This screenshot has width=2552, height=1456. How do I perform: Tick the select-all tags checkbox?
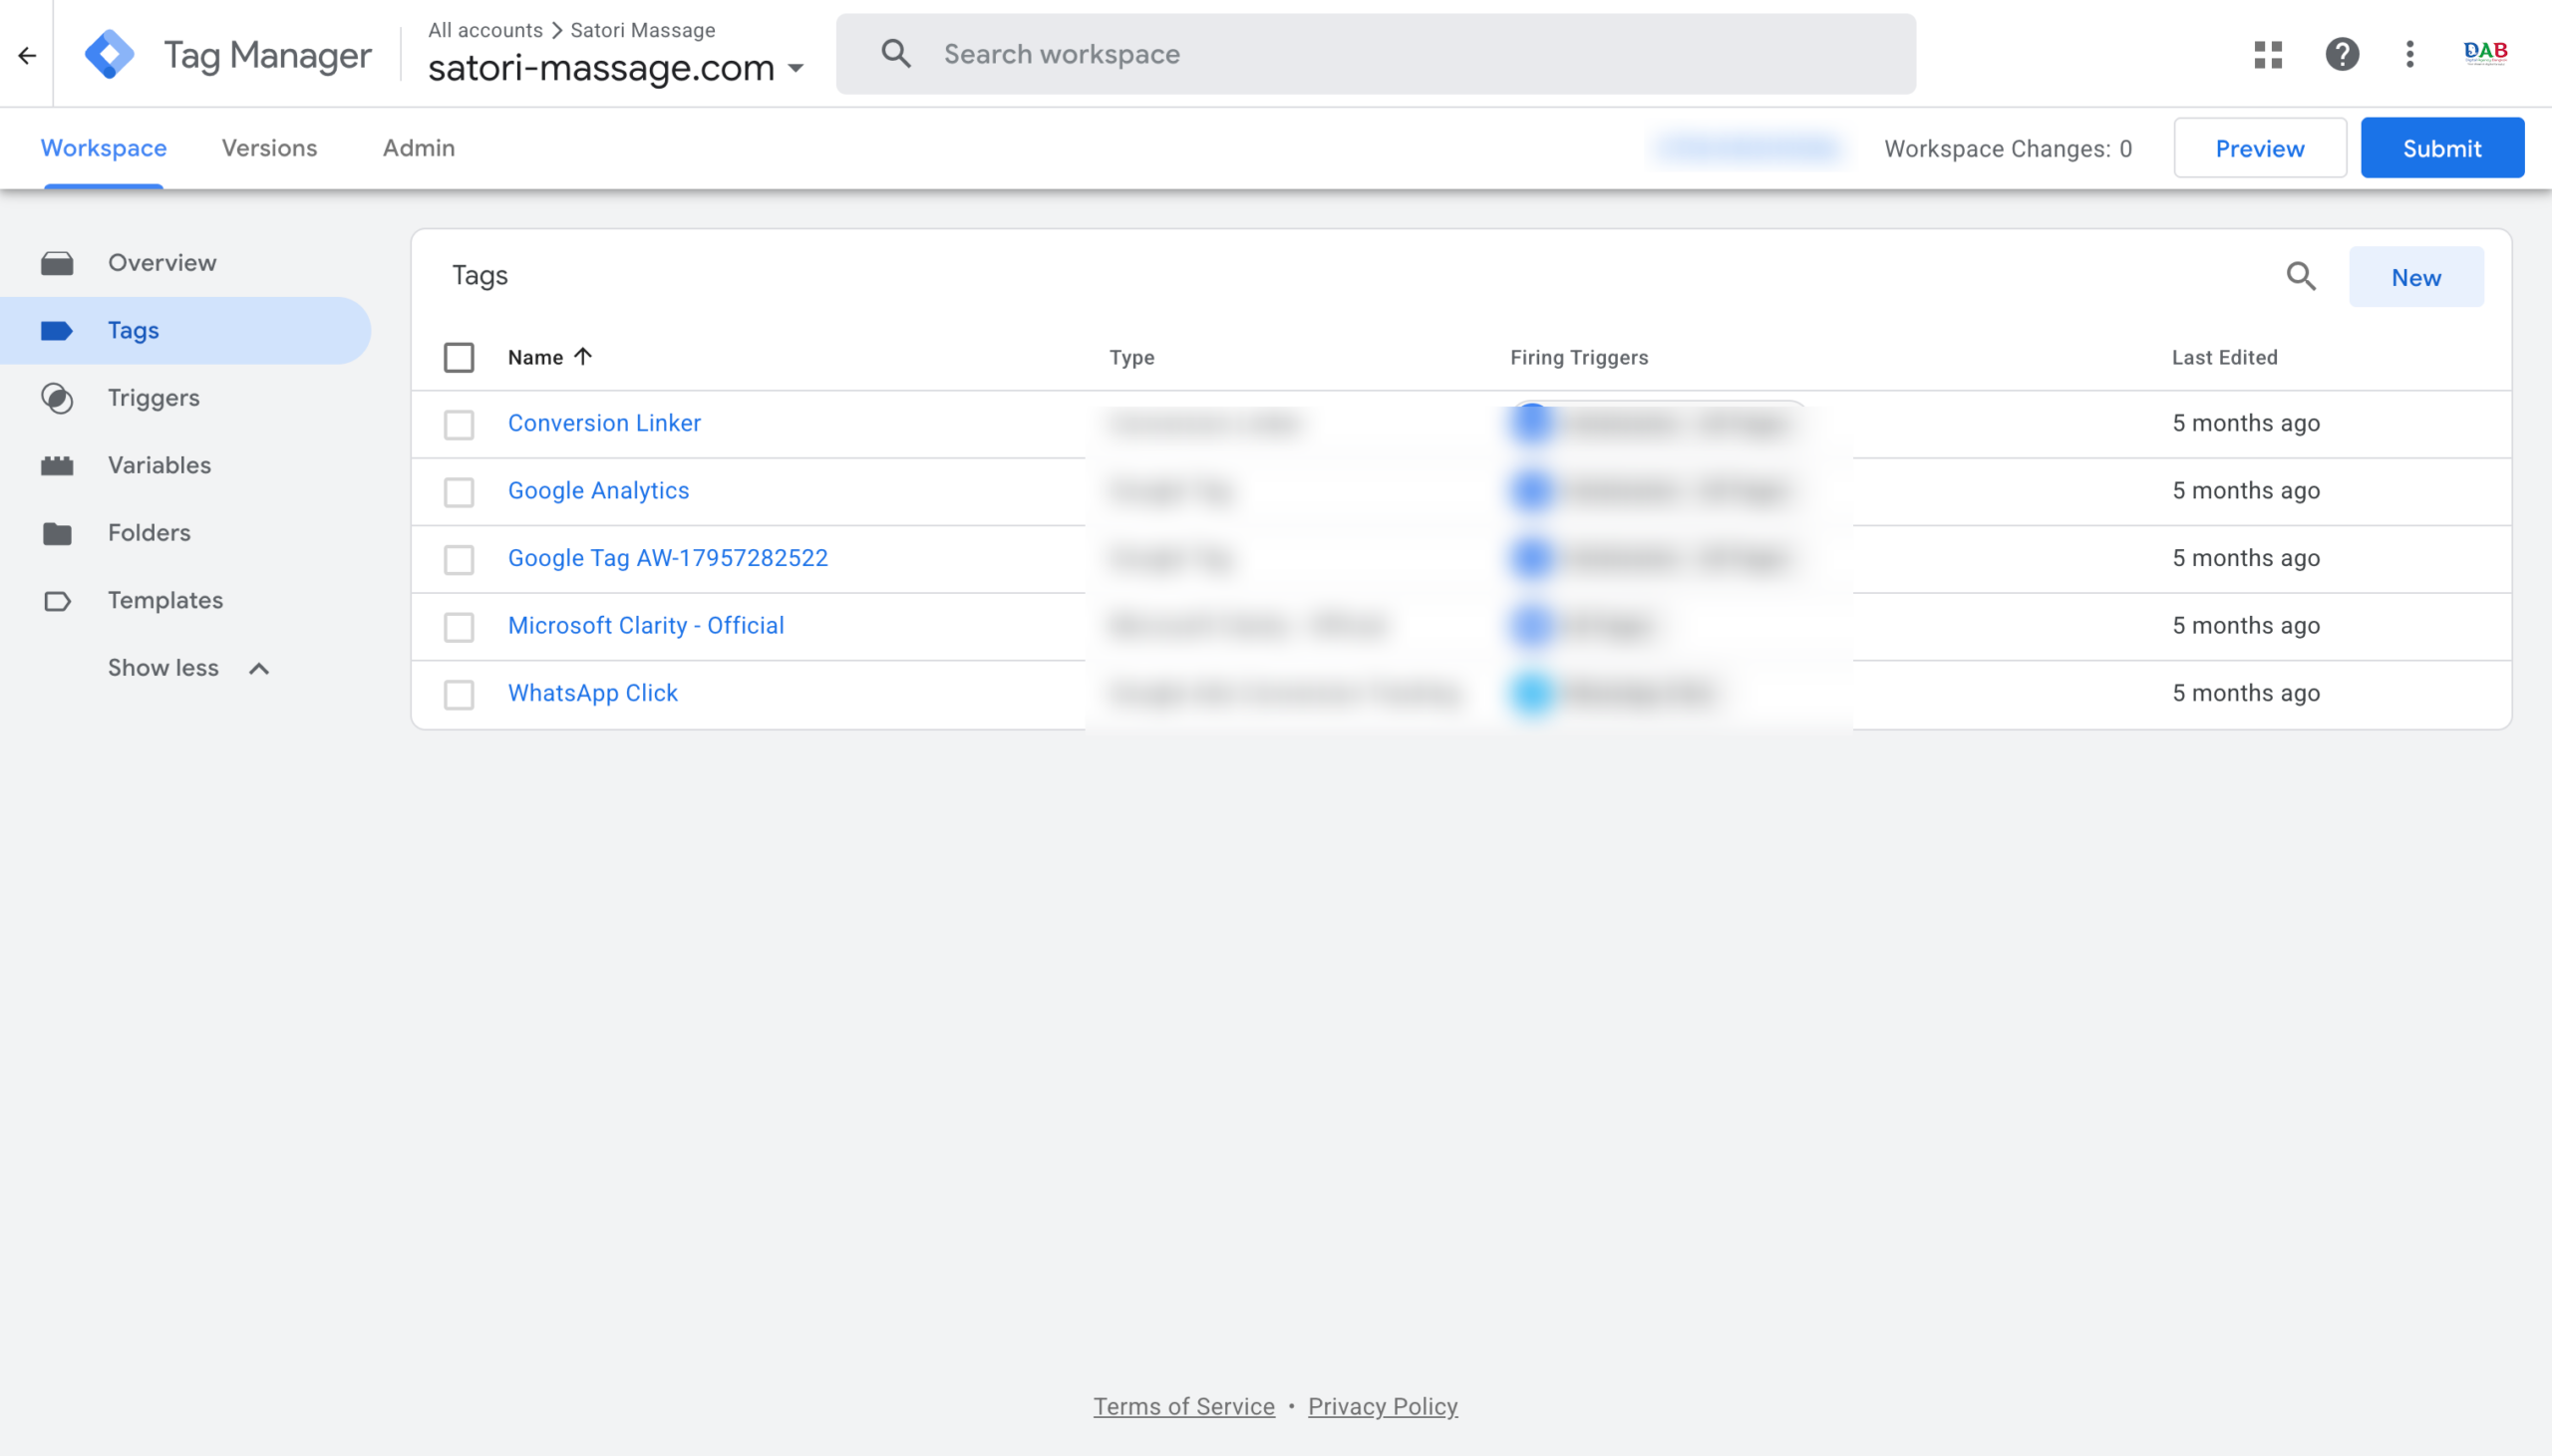coord(459,358)
